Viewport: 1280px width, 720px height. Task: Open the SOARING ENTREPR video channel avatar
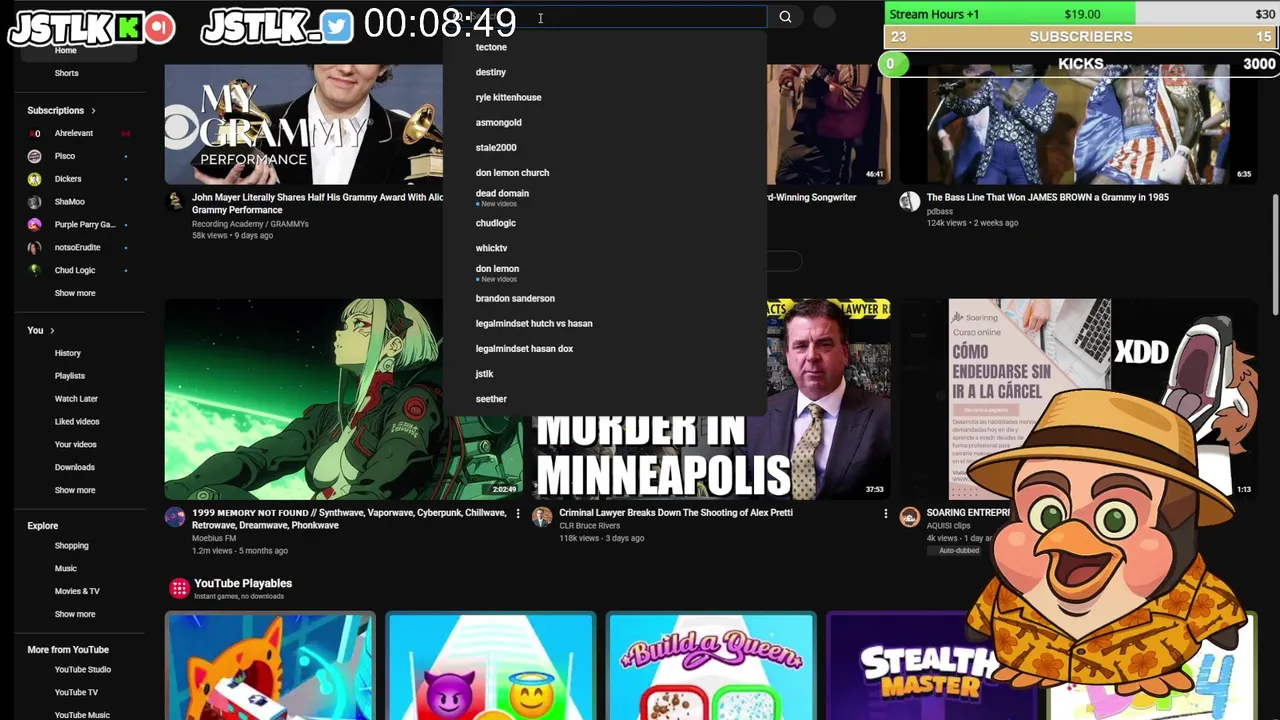click(x=910, y=517)
